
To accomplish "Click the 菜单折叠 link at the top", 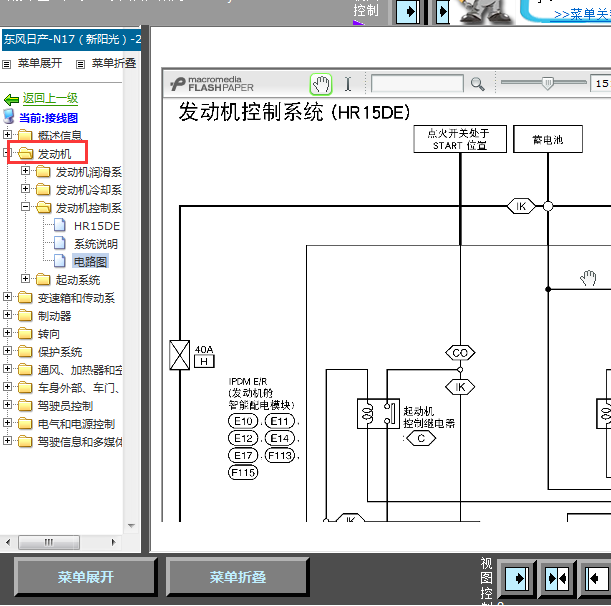I will coord(114,63).
